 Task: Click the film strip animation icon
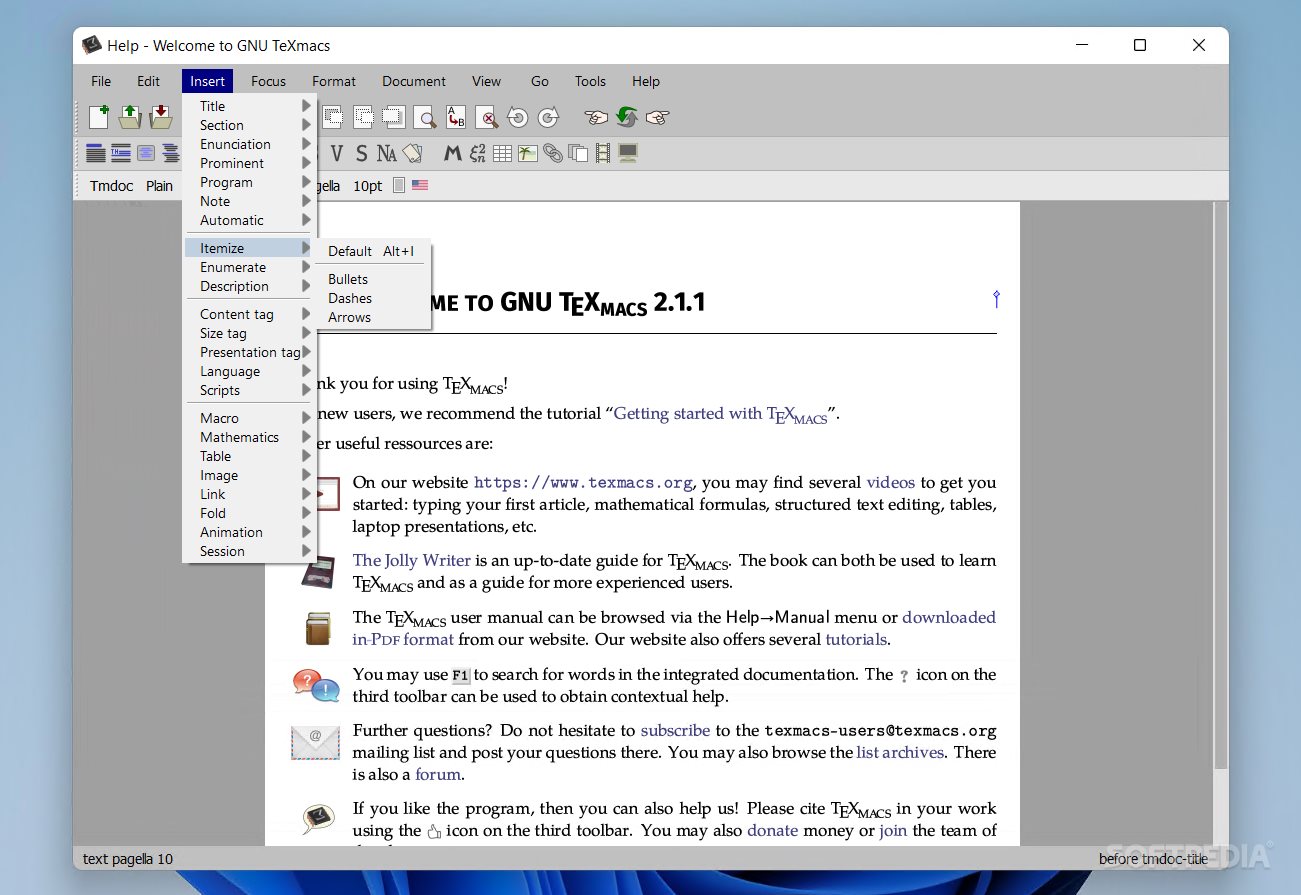coord(603,153)
